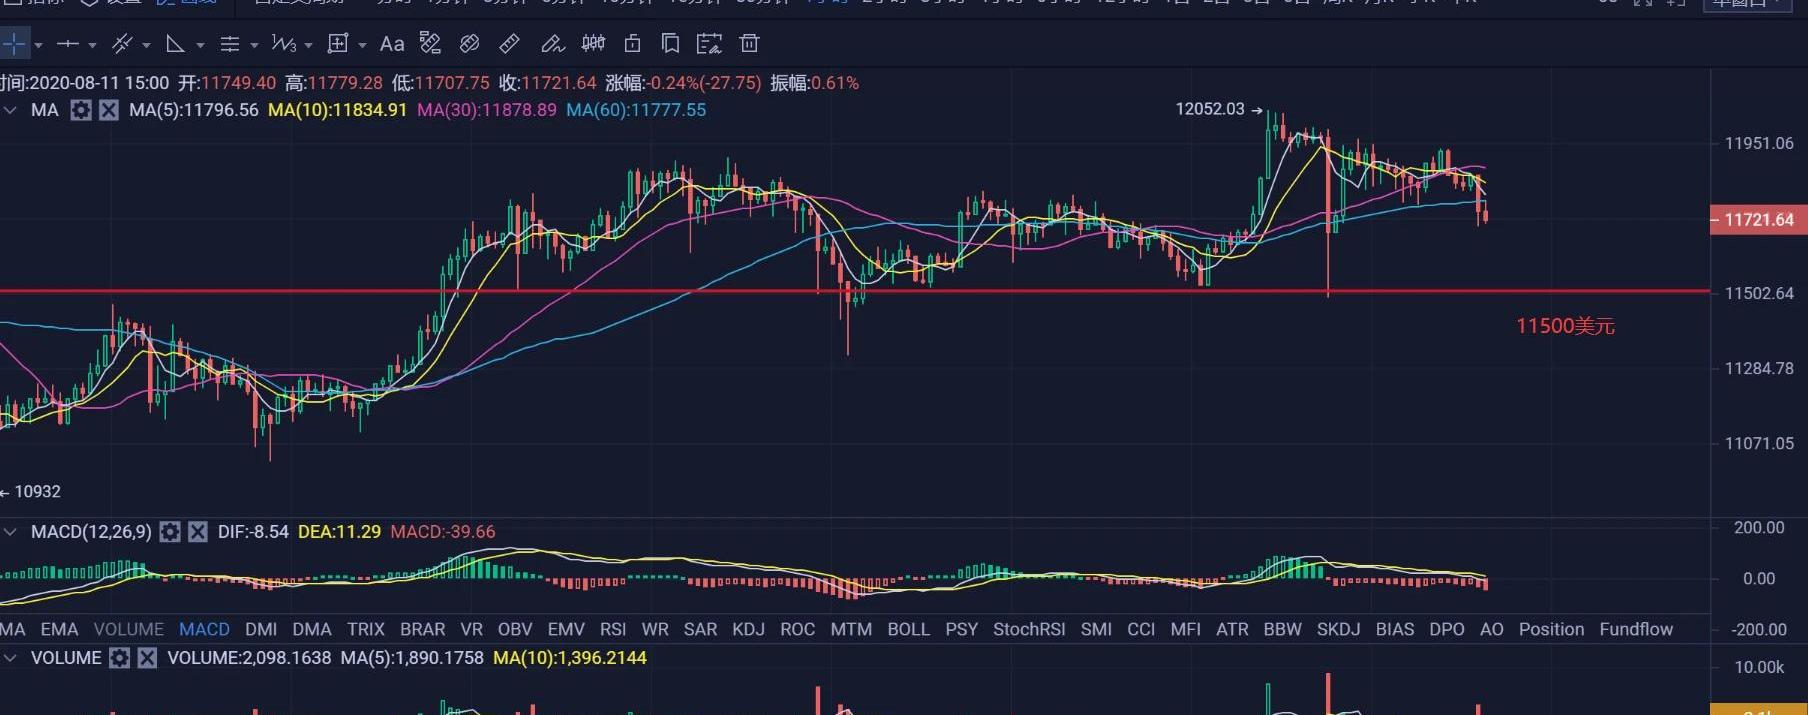Screen dimensions: 1808x715
Task: Switch sub-chart to KDJ indicator
Action: coord(748,629)
